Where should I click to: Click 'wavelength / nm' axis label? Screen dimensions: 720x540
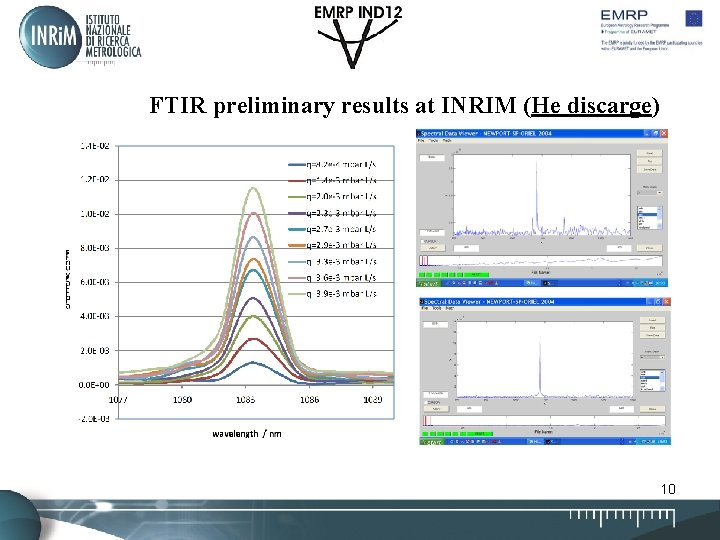(x=247, y=433)
